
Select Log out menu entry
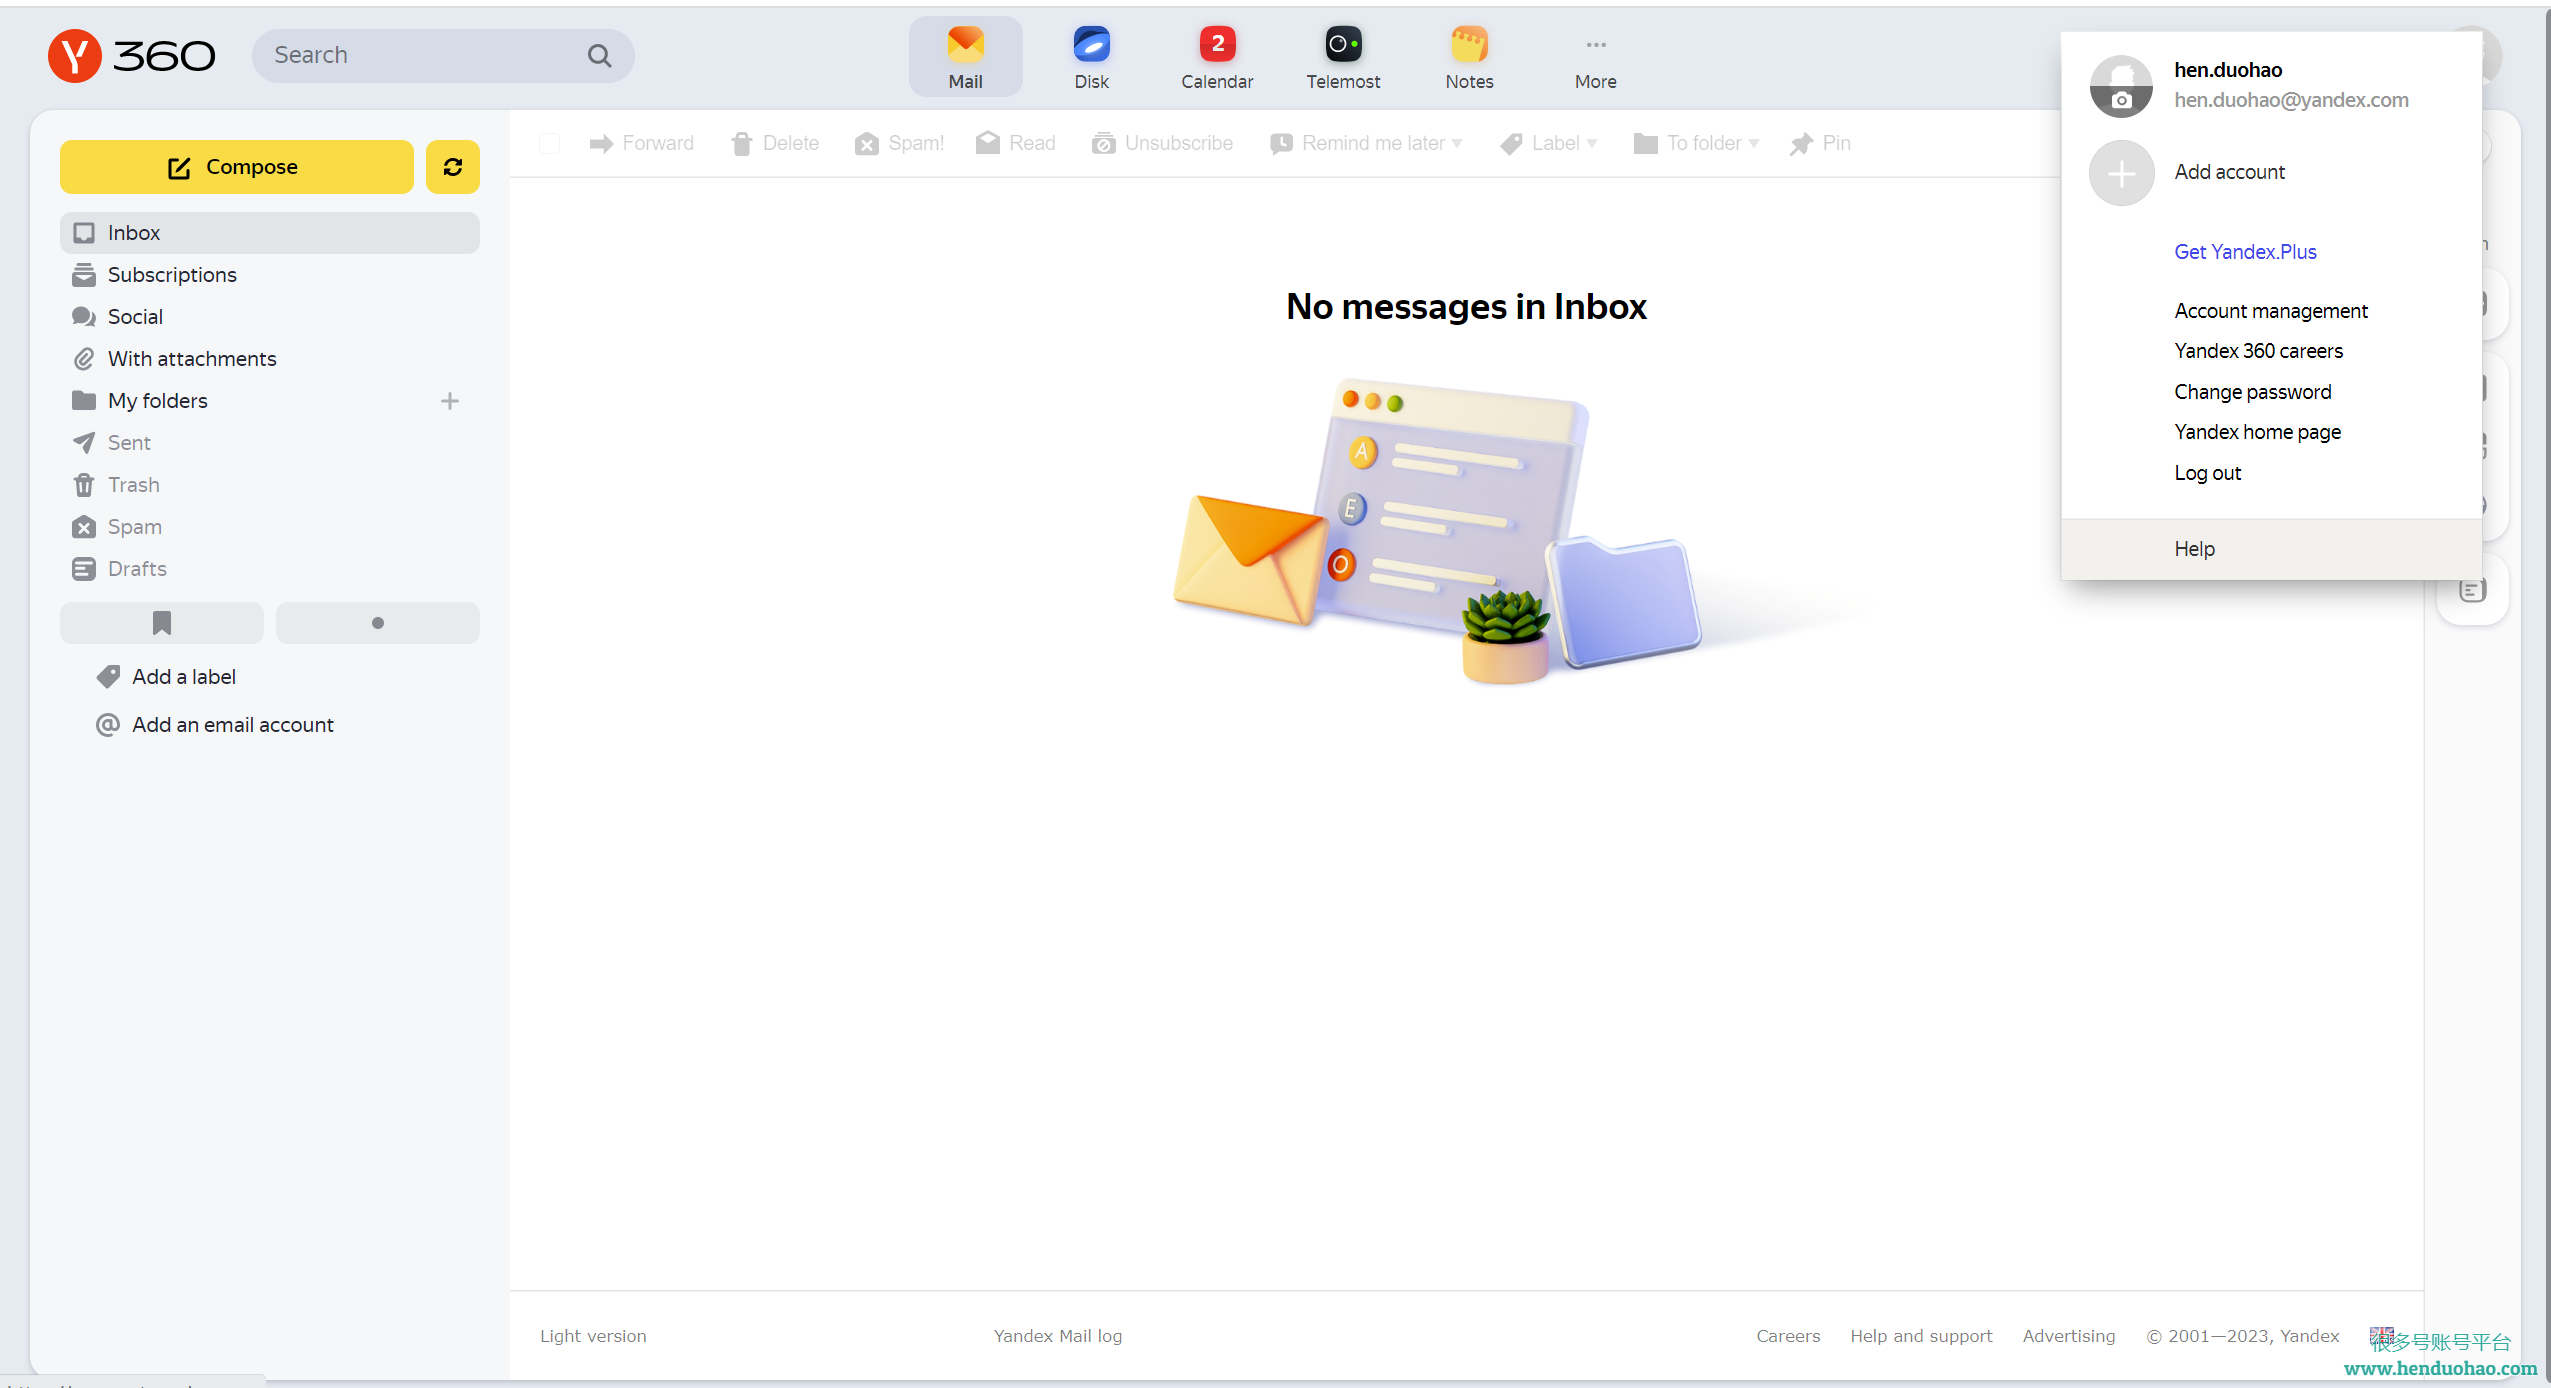(2207, 473)
